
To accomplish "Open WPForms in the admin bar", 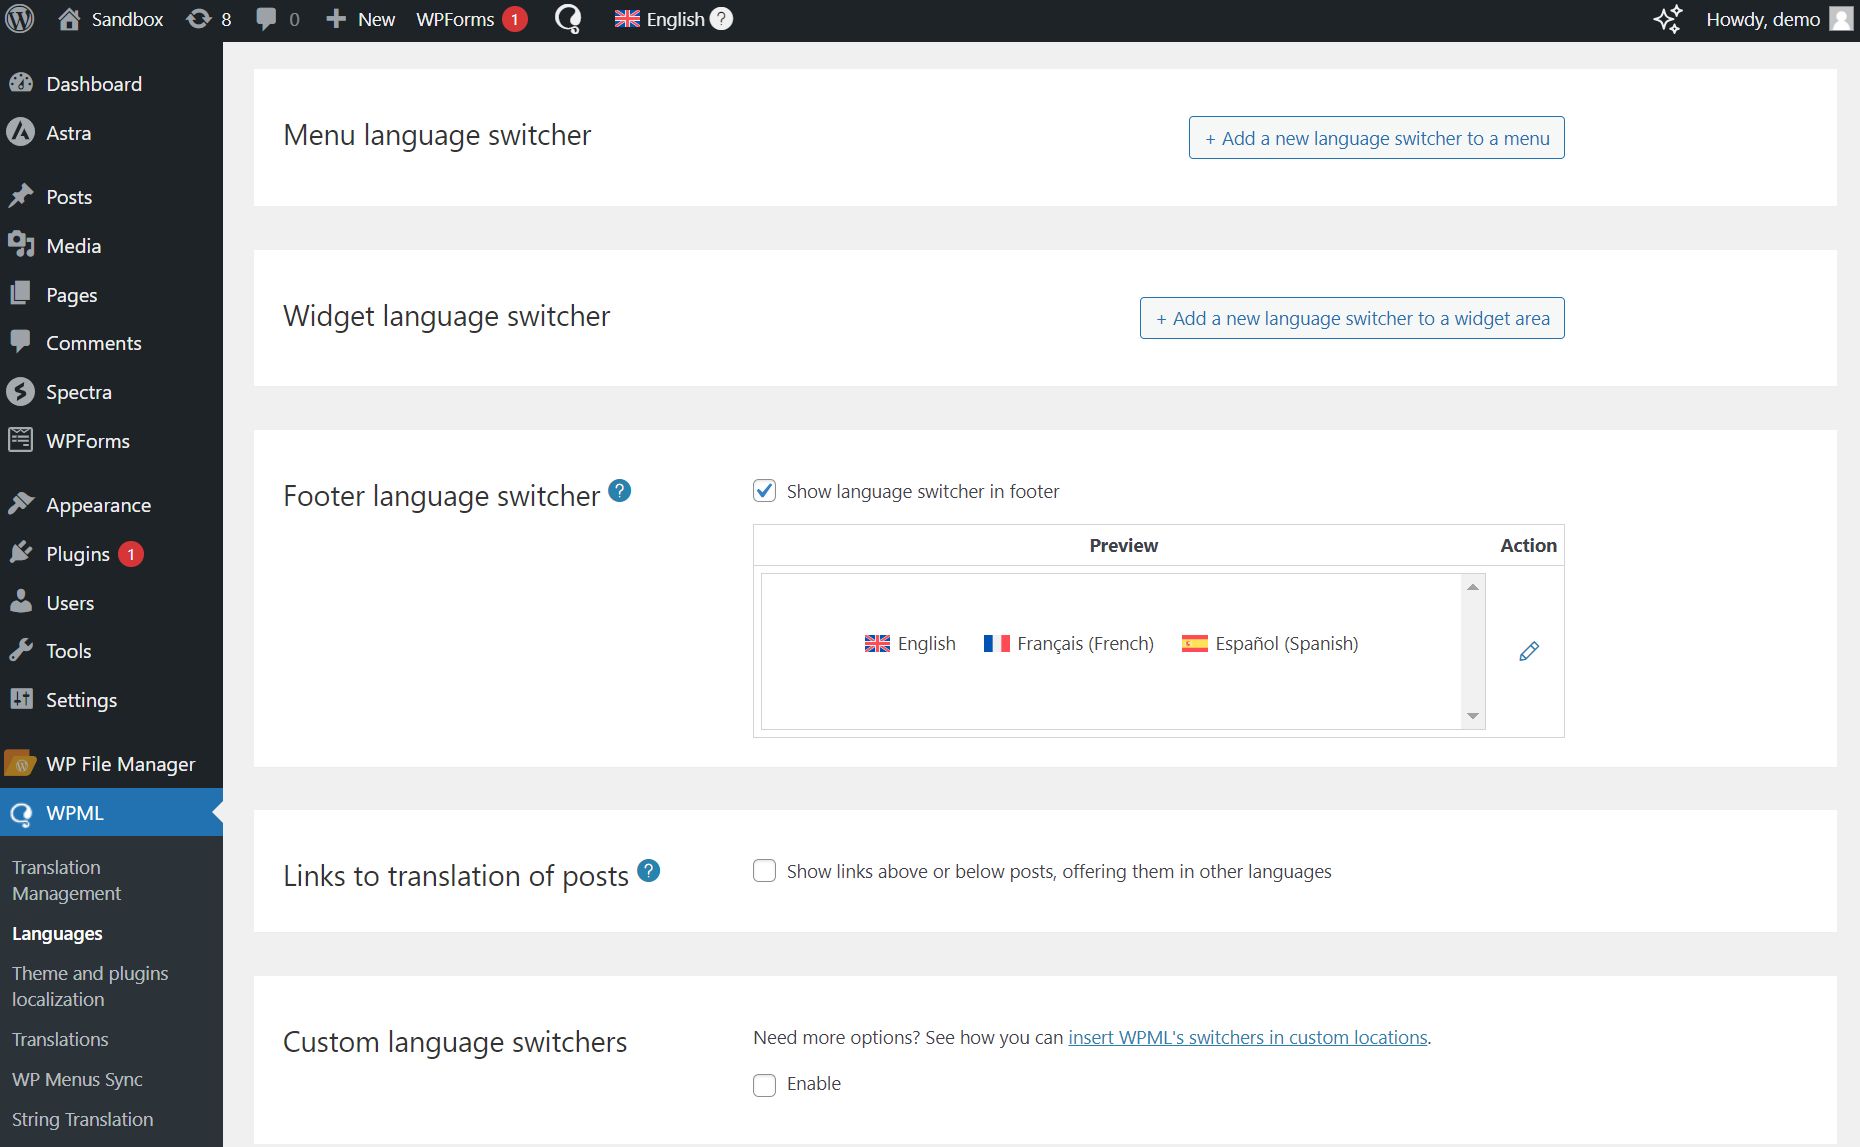I will tap(455, 19).
